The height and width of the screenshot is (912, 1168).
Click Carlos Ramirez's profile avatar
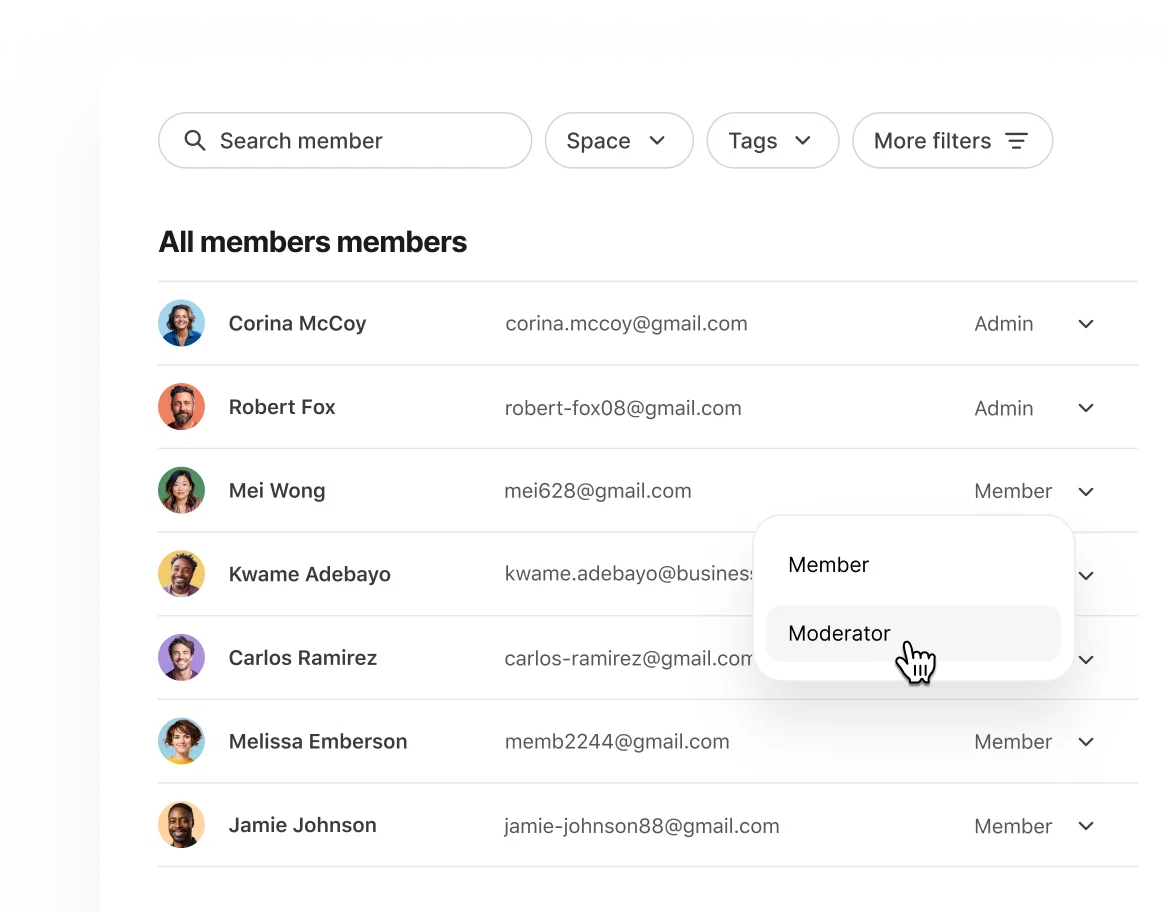tap(181, 657)
